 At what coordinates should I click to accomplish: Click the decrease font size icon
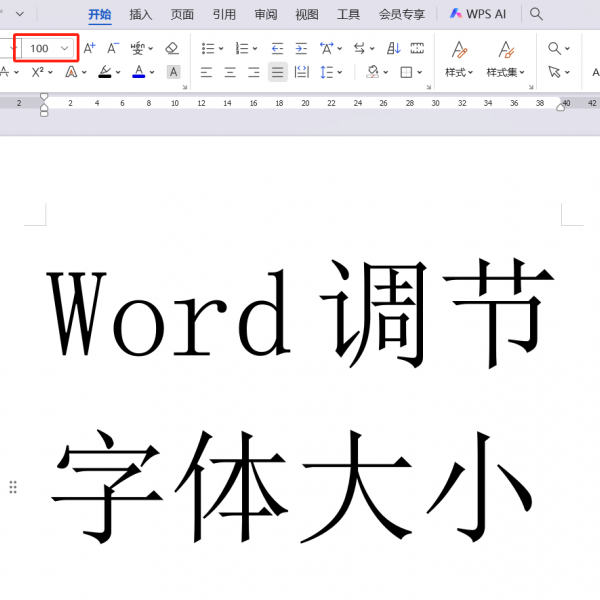pos(113,48)
